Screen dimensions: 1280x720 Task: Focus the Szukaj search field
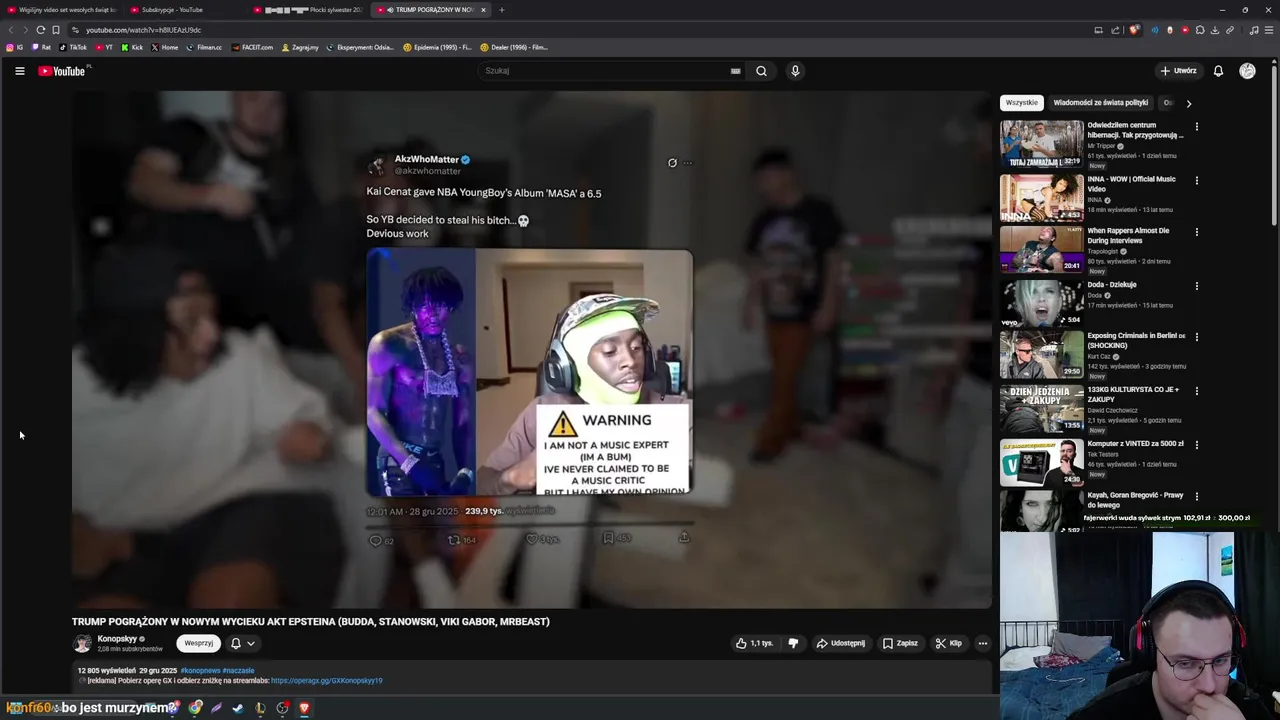pyautogui.click(x=610, y=71)
